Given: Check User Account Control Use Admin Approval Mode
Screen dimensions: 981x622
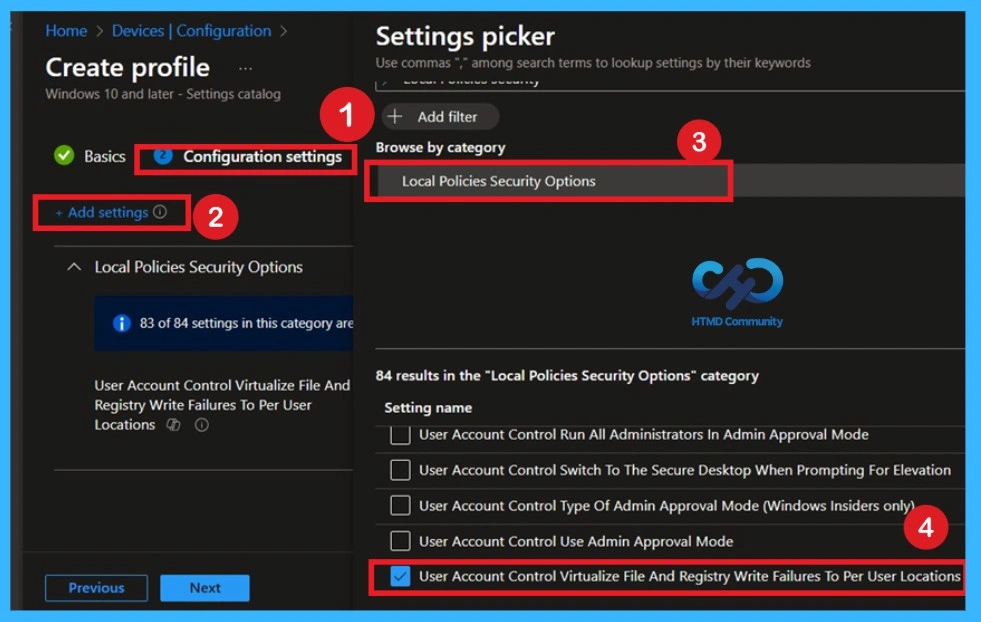Looking at the screenshot, I should (x=400, y=541).
